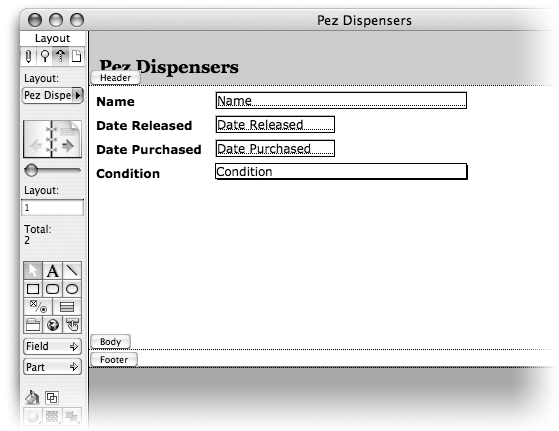Click the Header part tab
Screen dimensions: 559x431
point(115,78)
